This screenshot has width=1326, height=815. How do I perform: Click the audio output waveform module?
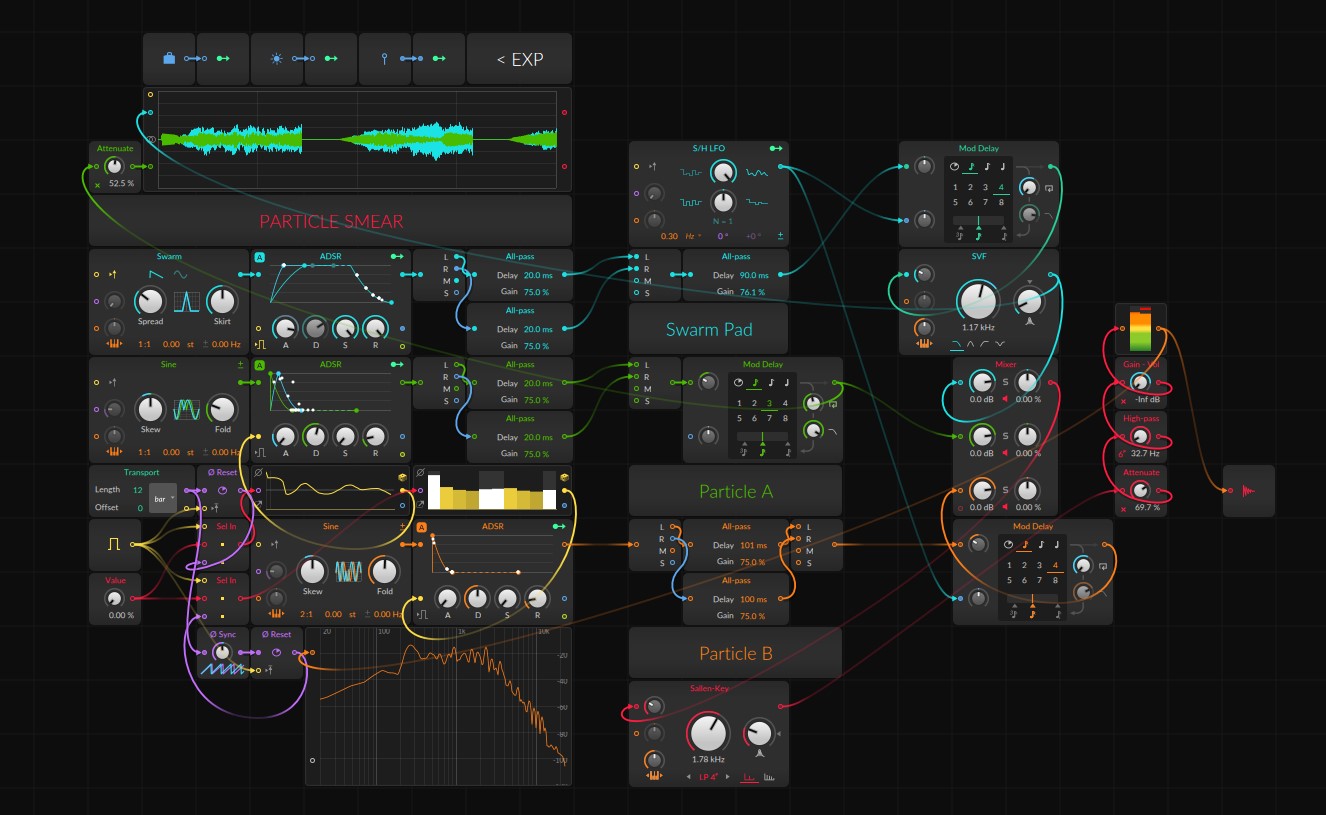pos(1249,491)
